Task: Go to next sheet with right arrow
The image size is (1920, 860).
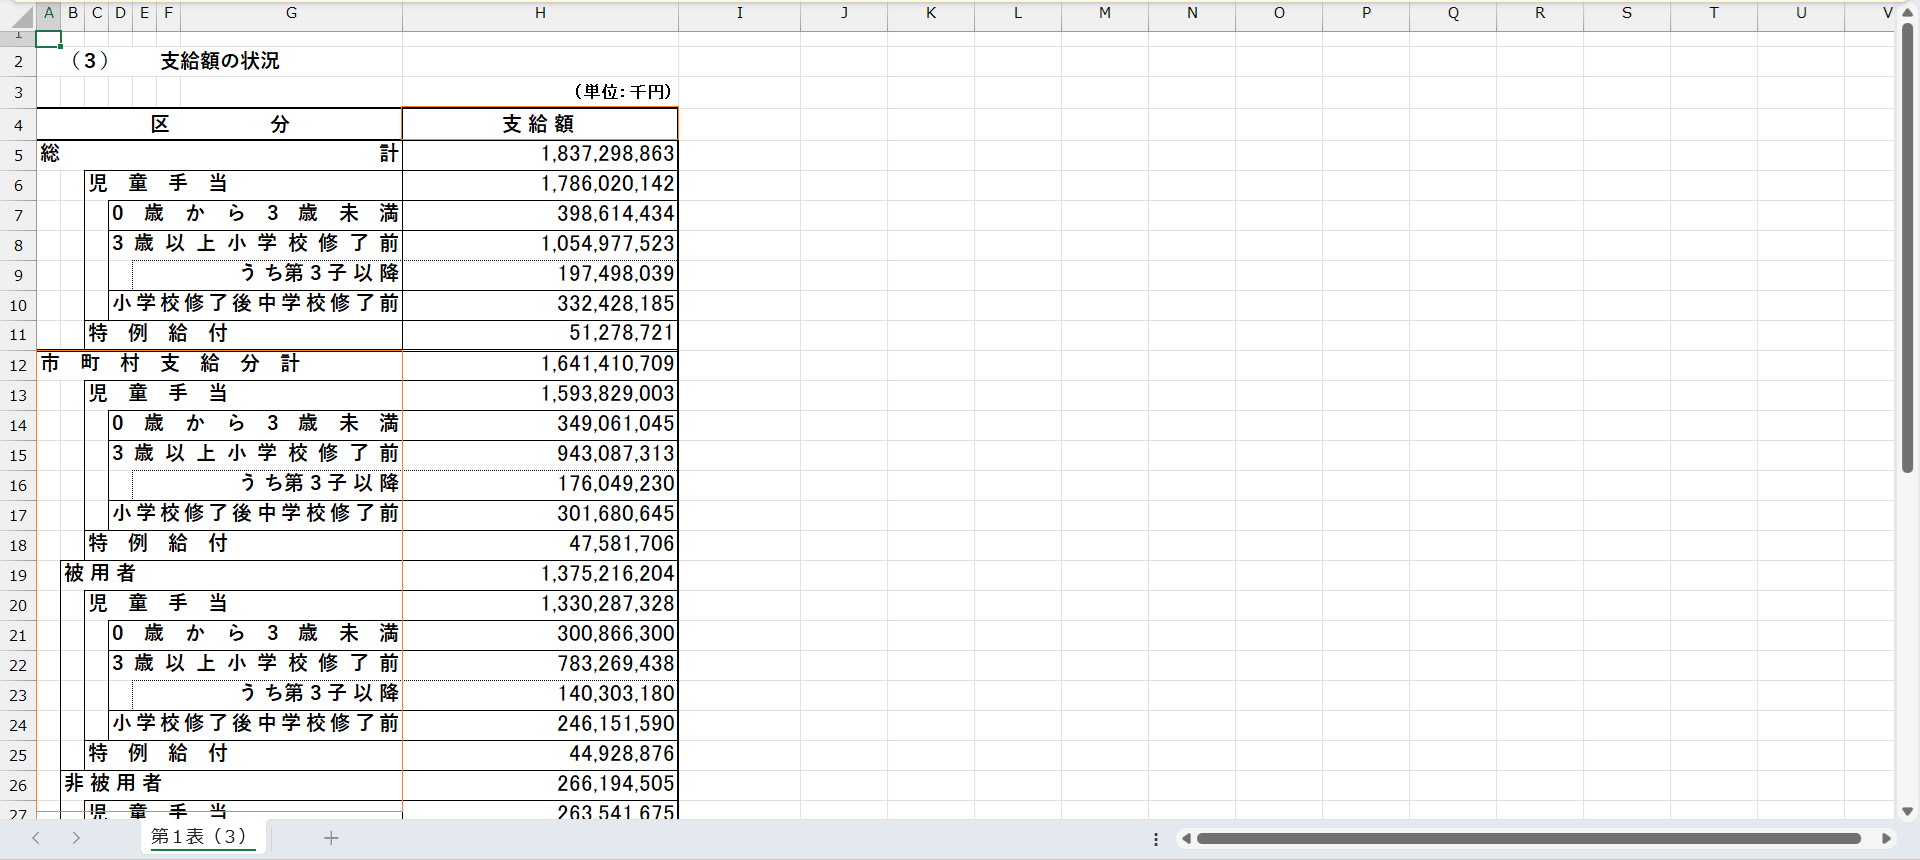Action: [x=76, y=838]
